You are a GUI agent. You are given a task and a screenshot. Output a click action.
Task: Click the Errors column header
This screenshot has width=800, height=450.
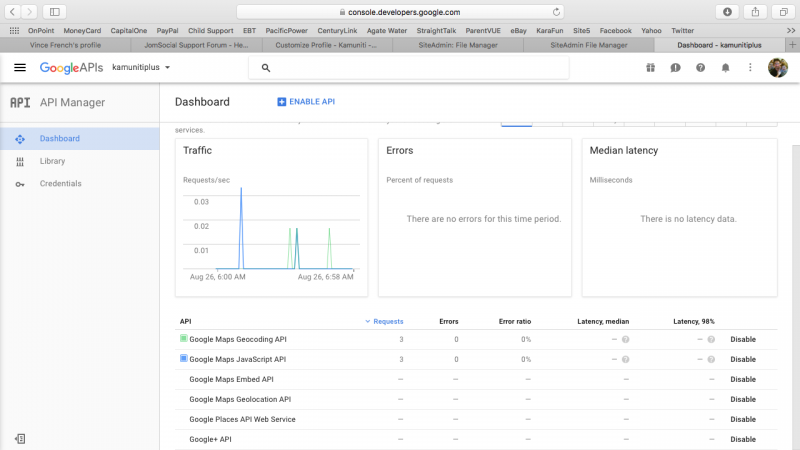(448, 321)
